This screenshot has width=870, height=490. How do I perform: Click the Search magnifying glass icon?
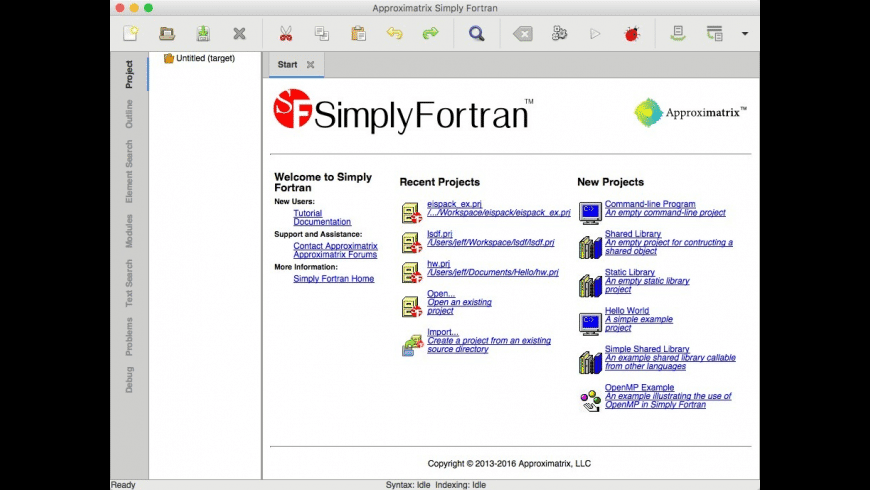[477, 34]
